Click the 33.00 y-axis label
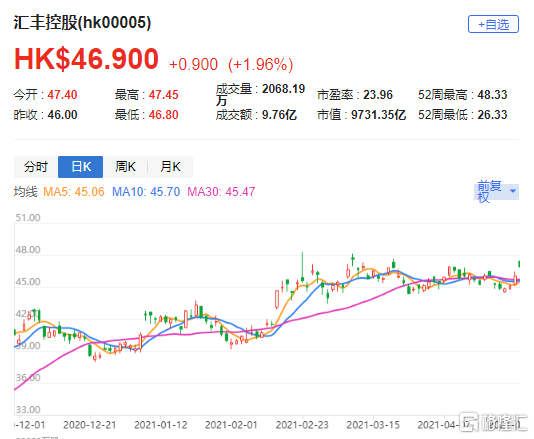This screenshot has height=439, width=534. pyautogui.click(x=28, y=409)
